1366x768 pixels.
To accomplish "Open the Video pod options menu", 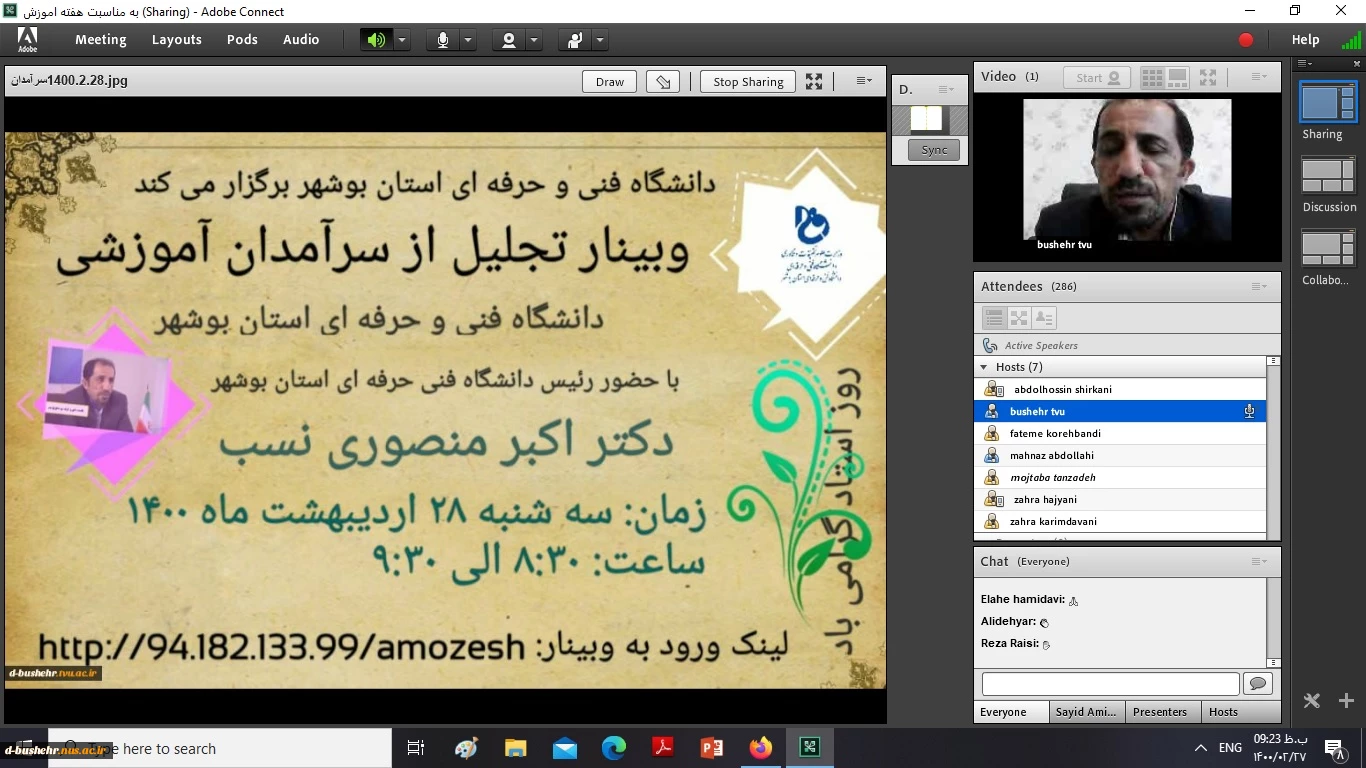I will click(1259, 77).
